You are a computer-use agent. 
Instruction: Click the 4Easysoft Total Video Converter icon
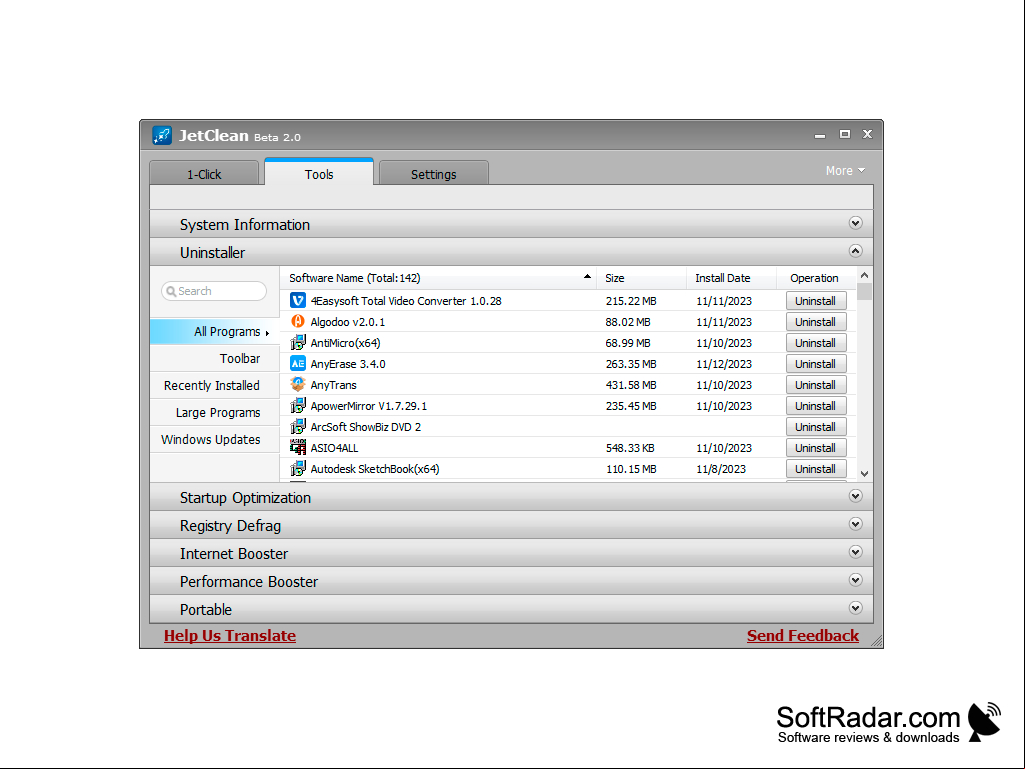coord(297,301)
